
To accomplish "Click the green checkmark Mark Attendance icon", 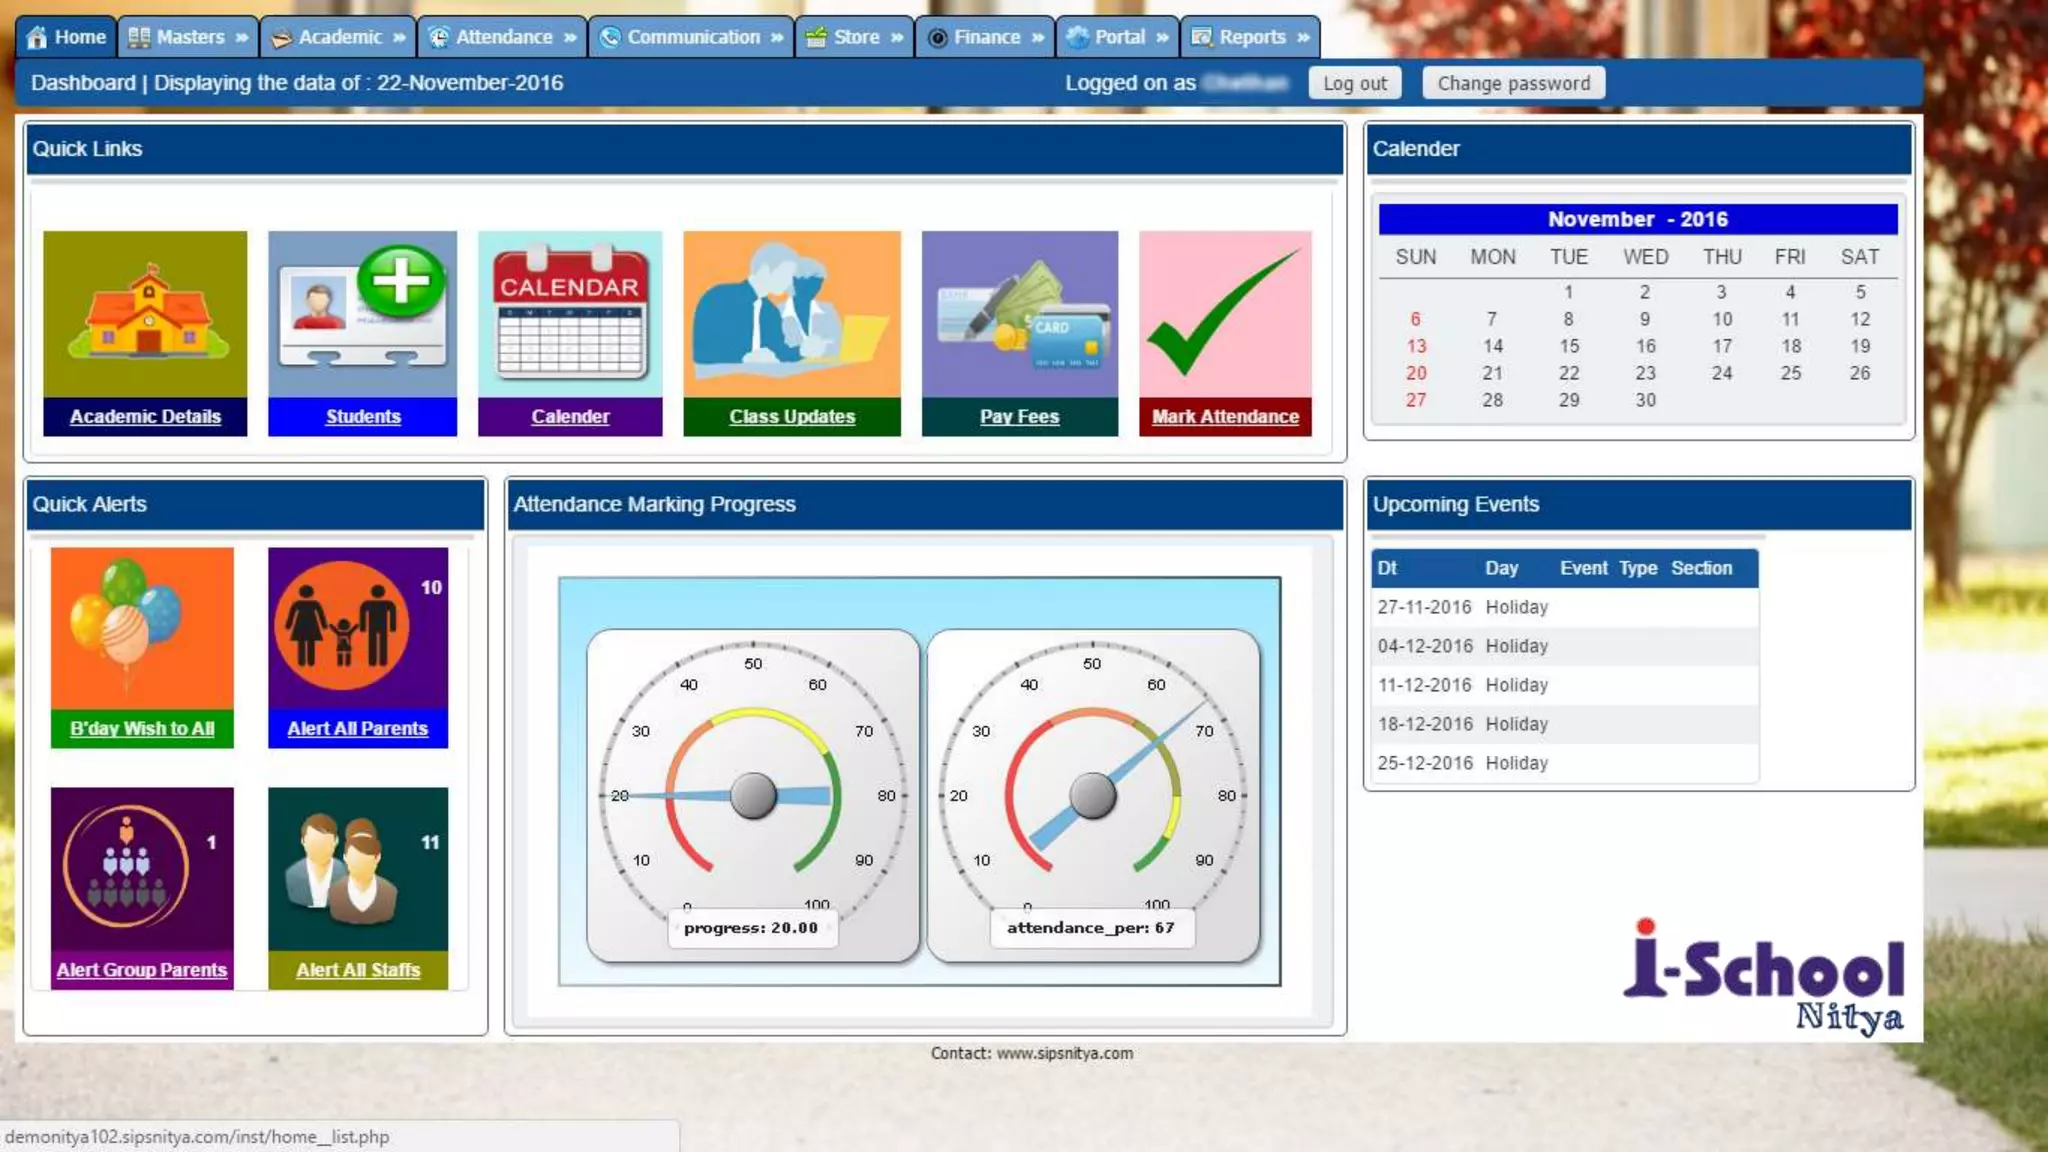I will tap(1225, 314).
